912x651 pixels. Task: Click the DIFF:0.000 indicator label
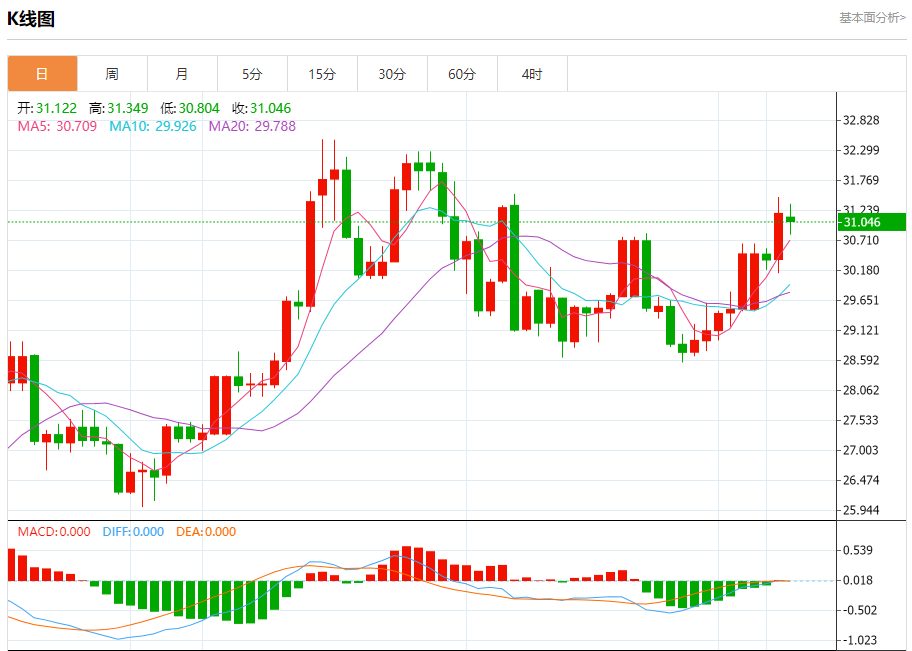pyautogui.click(x=133, y=532)
